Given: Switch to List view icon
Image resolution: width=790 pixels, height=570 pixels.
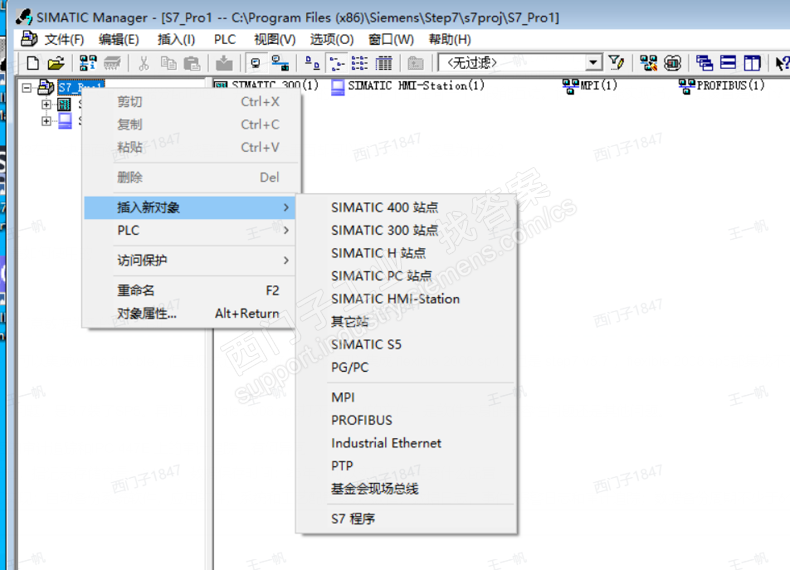Looking at the screenshot, I should 359,63.
